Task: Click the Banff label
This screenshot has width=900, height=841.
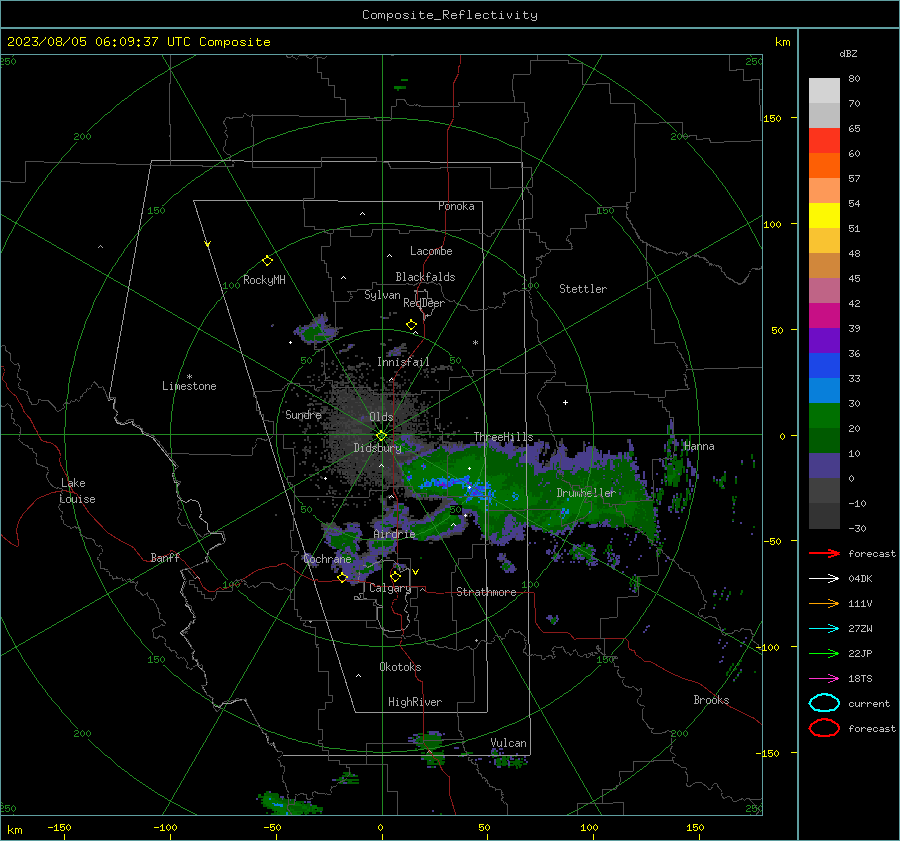Action: point(165,557)
